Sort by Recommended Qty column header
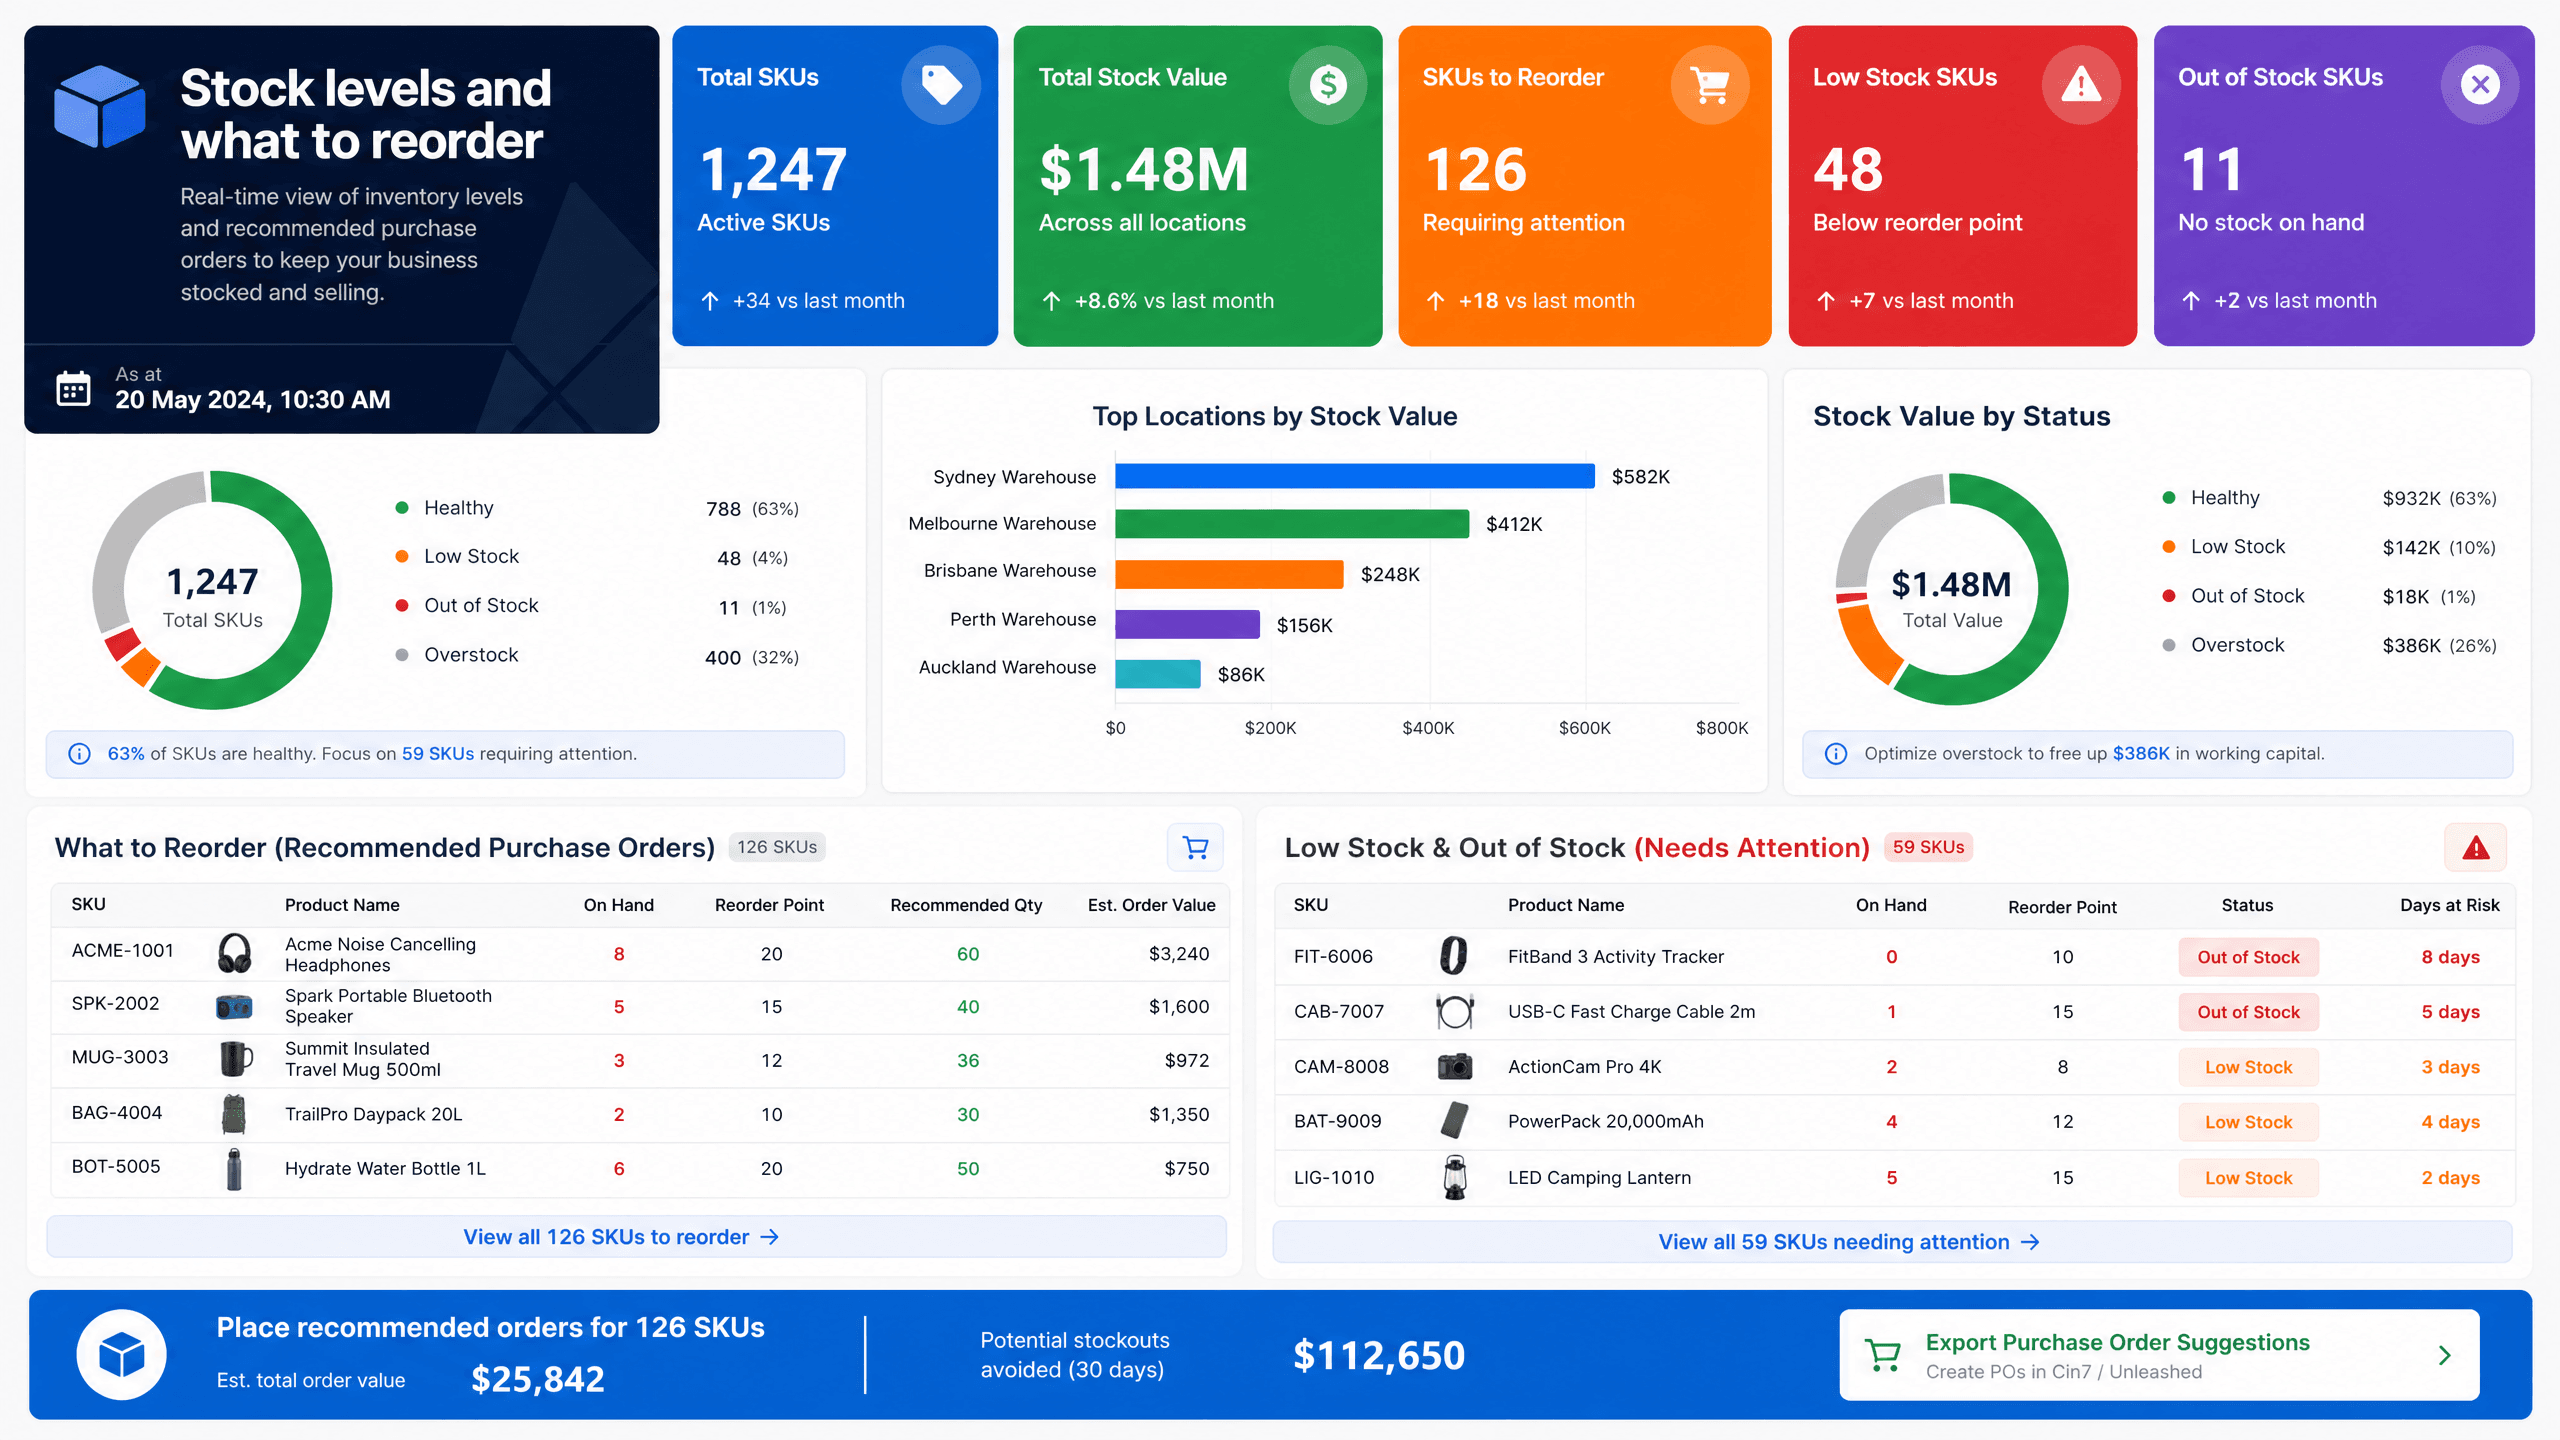2560x1440 pixels. 966,905
